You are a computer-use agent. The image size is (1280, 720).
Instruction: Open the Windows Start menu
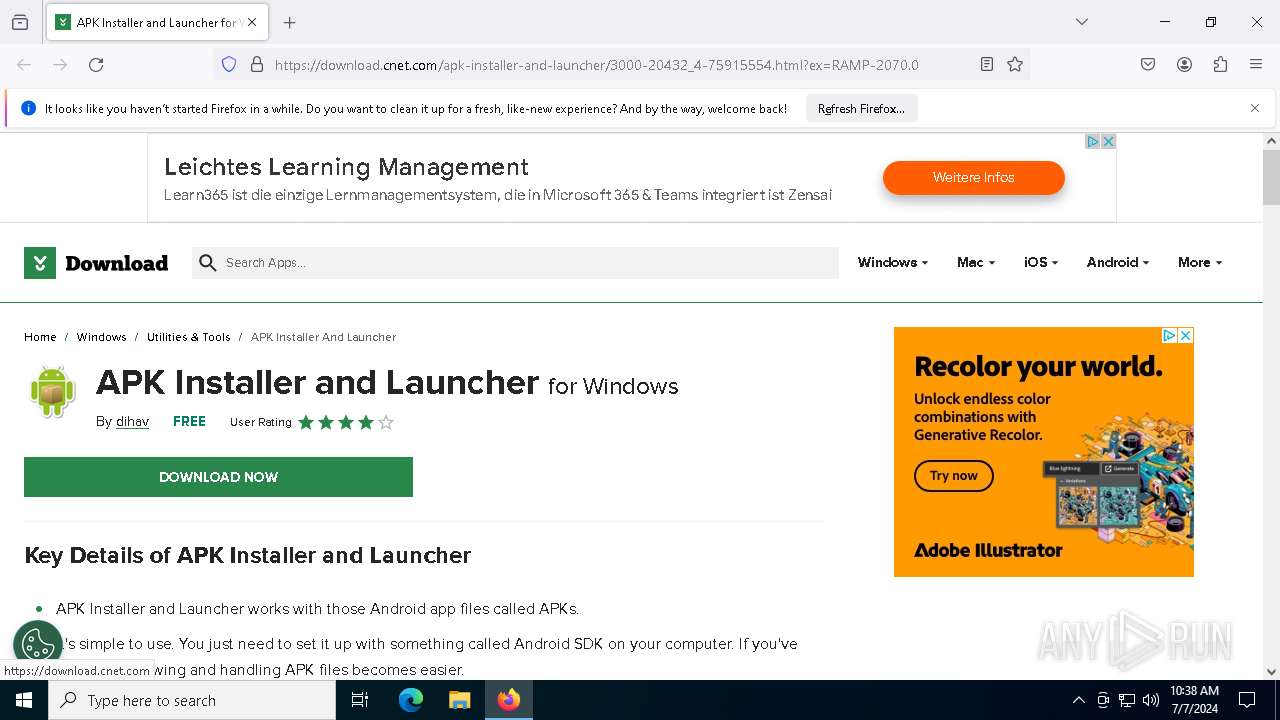(24, 700)
